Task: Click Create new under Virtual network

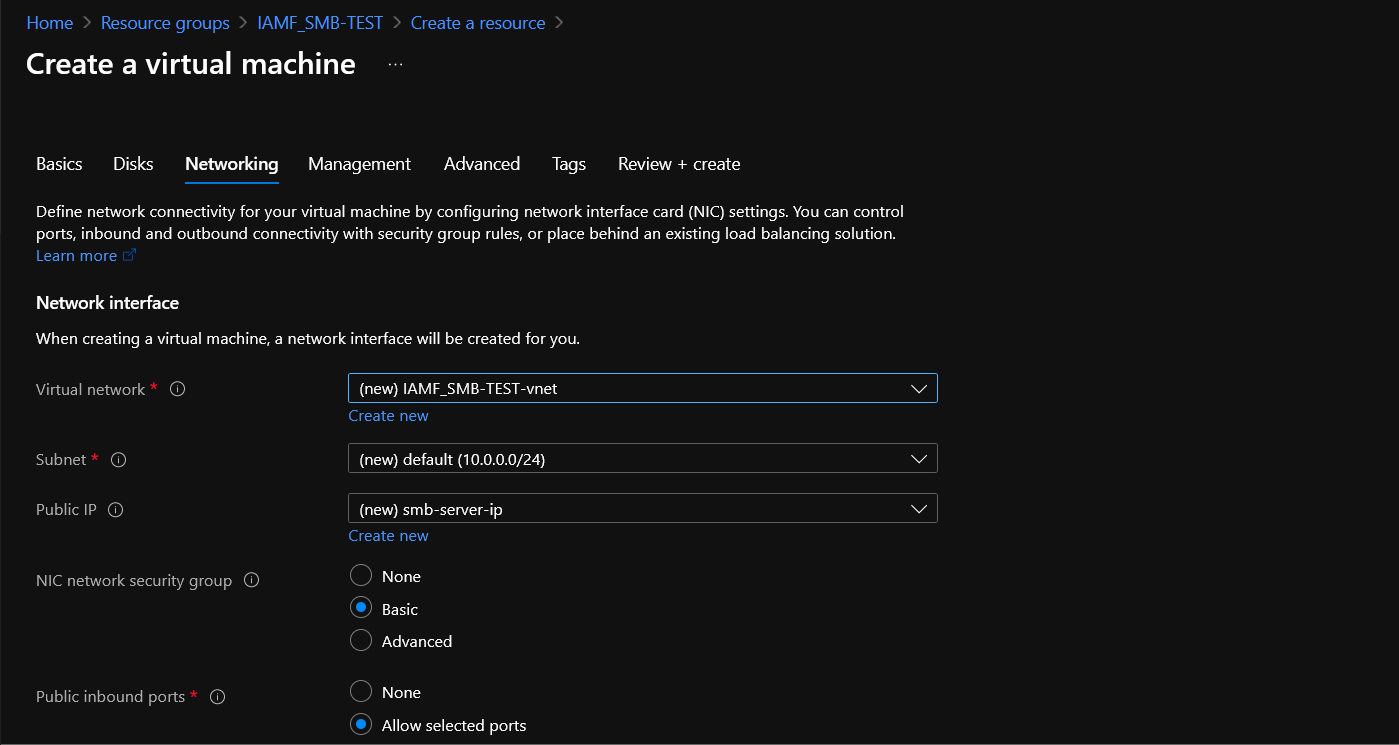Action: click(x=388, y=416)
